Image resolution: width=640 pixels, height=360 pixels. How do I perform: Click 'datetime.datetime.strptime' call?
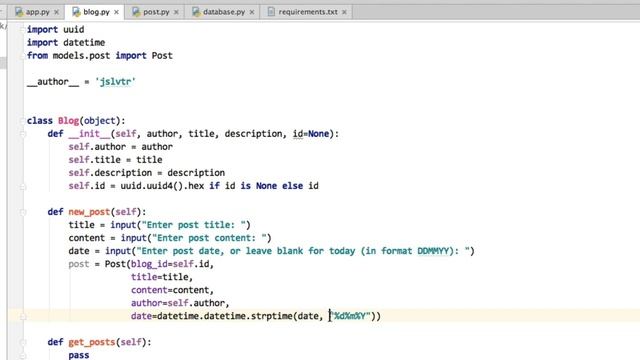224,316
